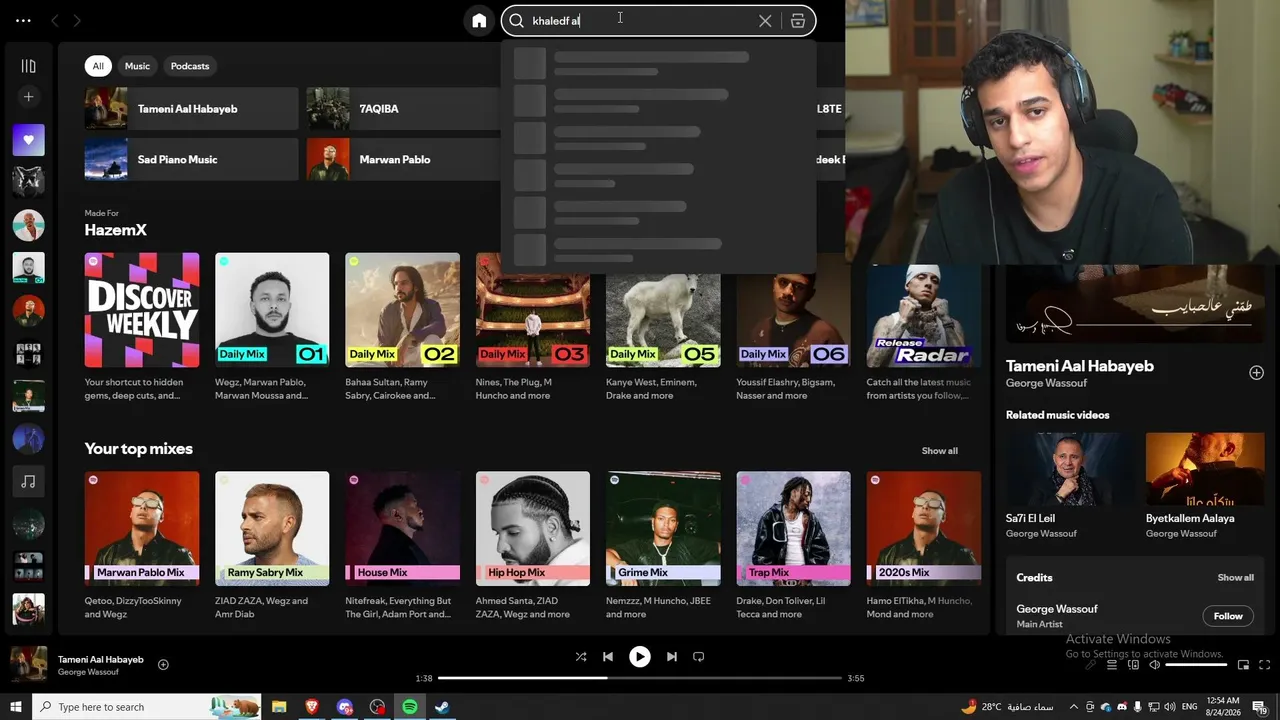Adjust the Spotify volume slider
The width and height of the screenshot is (1280, 720).
tap(1196, 665)
